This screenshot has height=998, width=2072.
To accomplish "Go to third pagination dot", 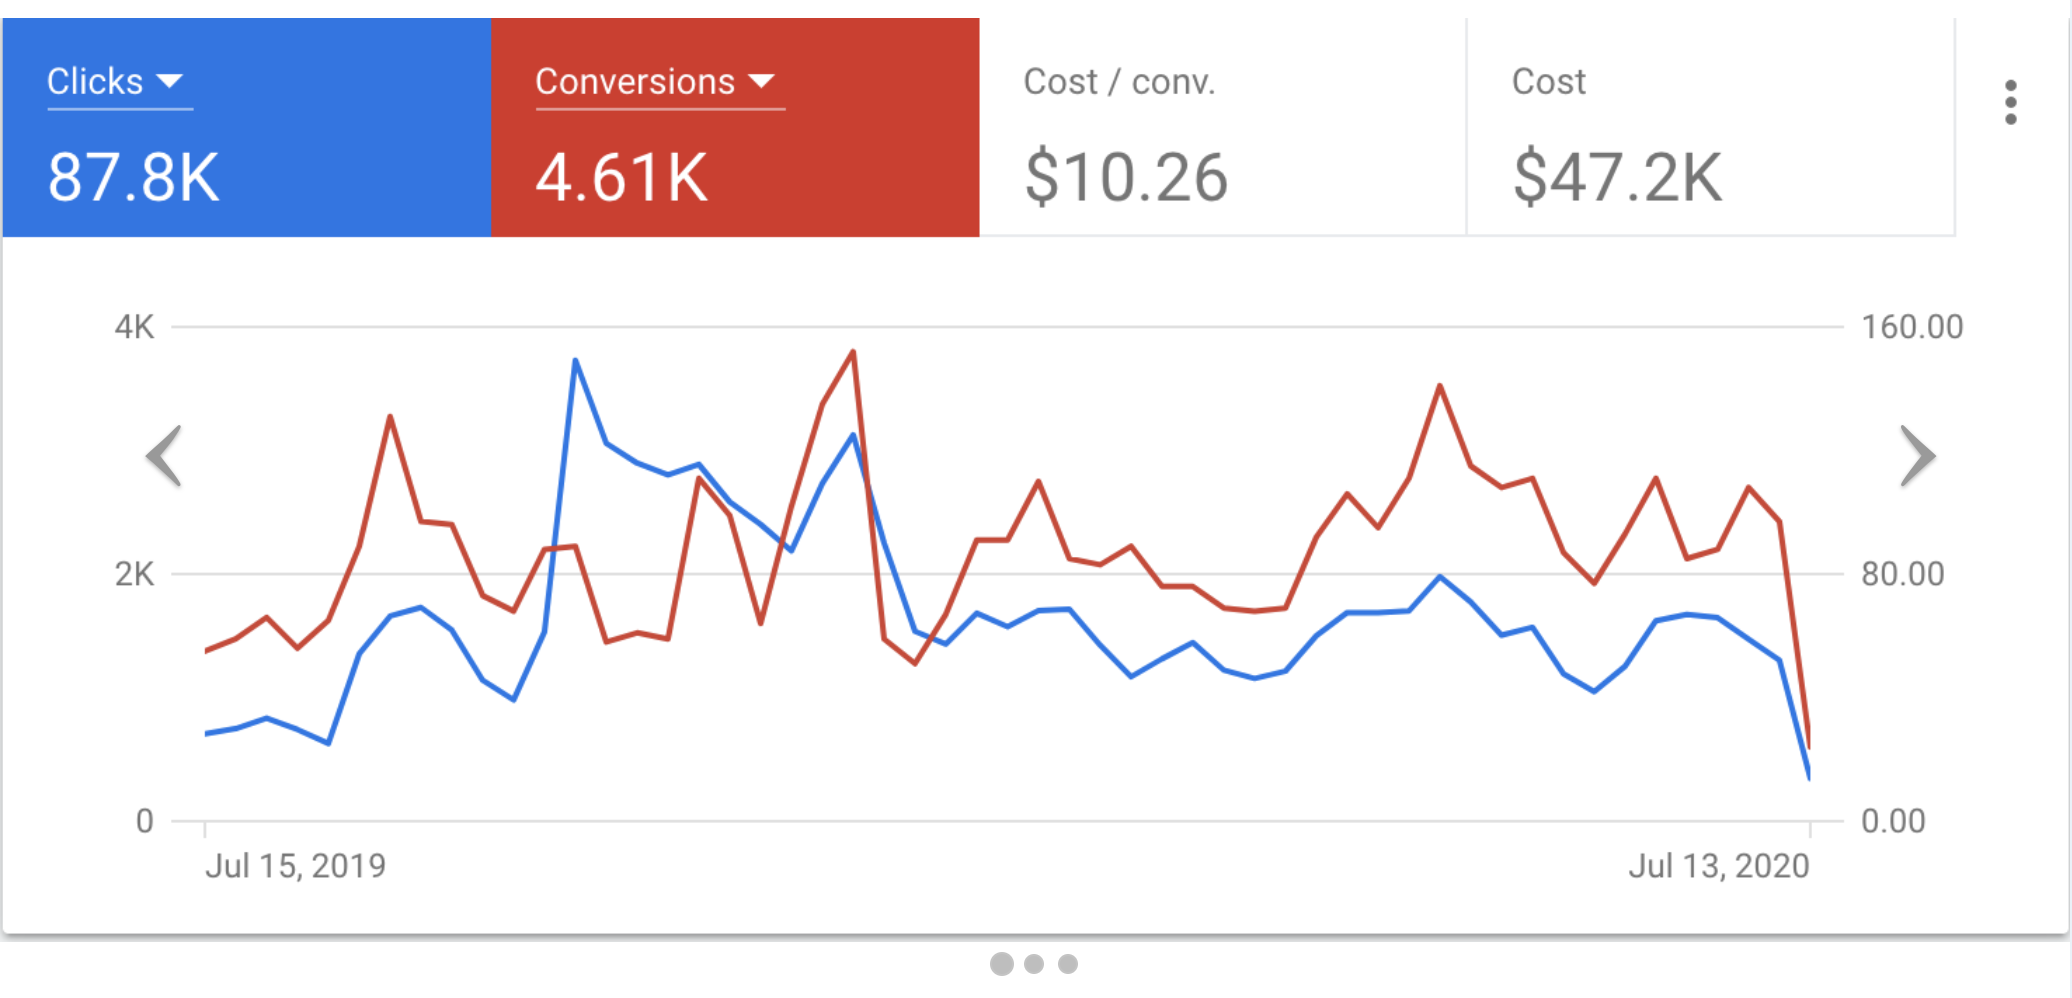I will click(1068, 964).
